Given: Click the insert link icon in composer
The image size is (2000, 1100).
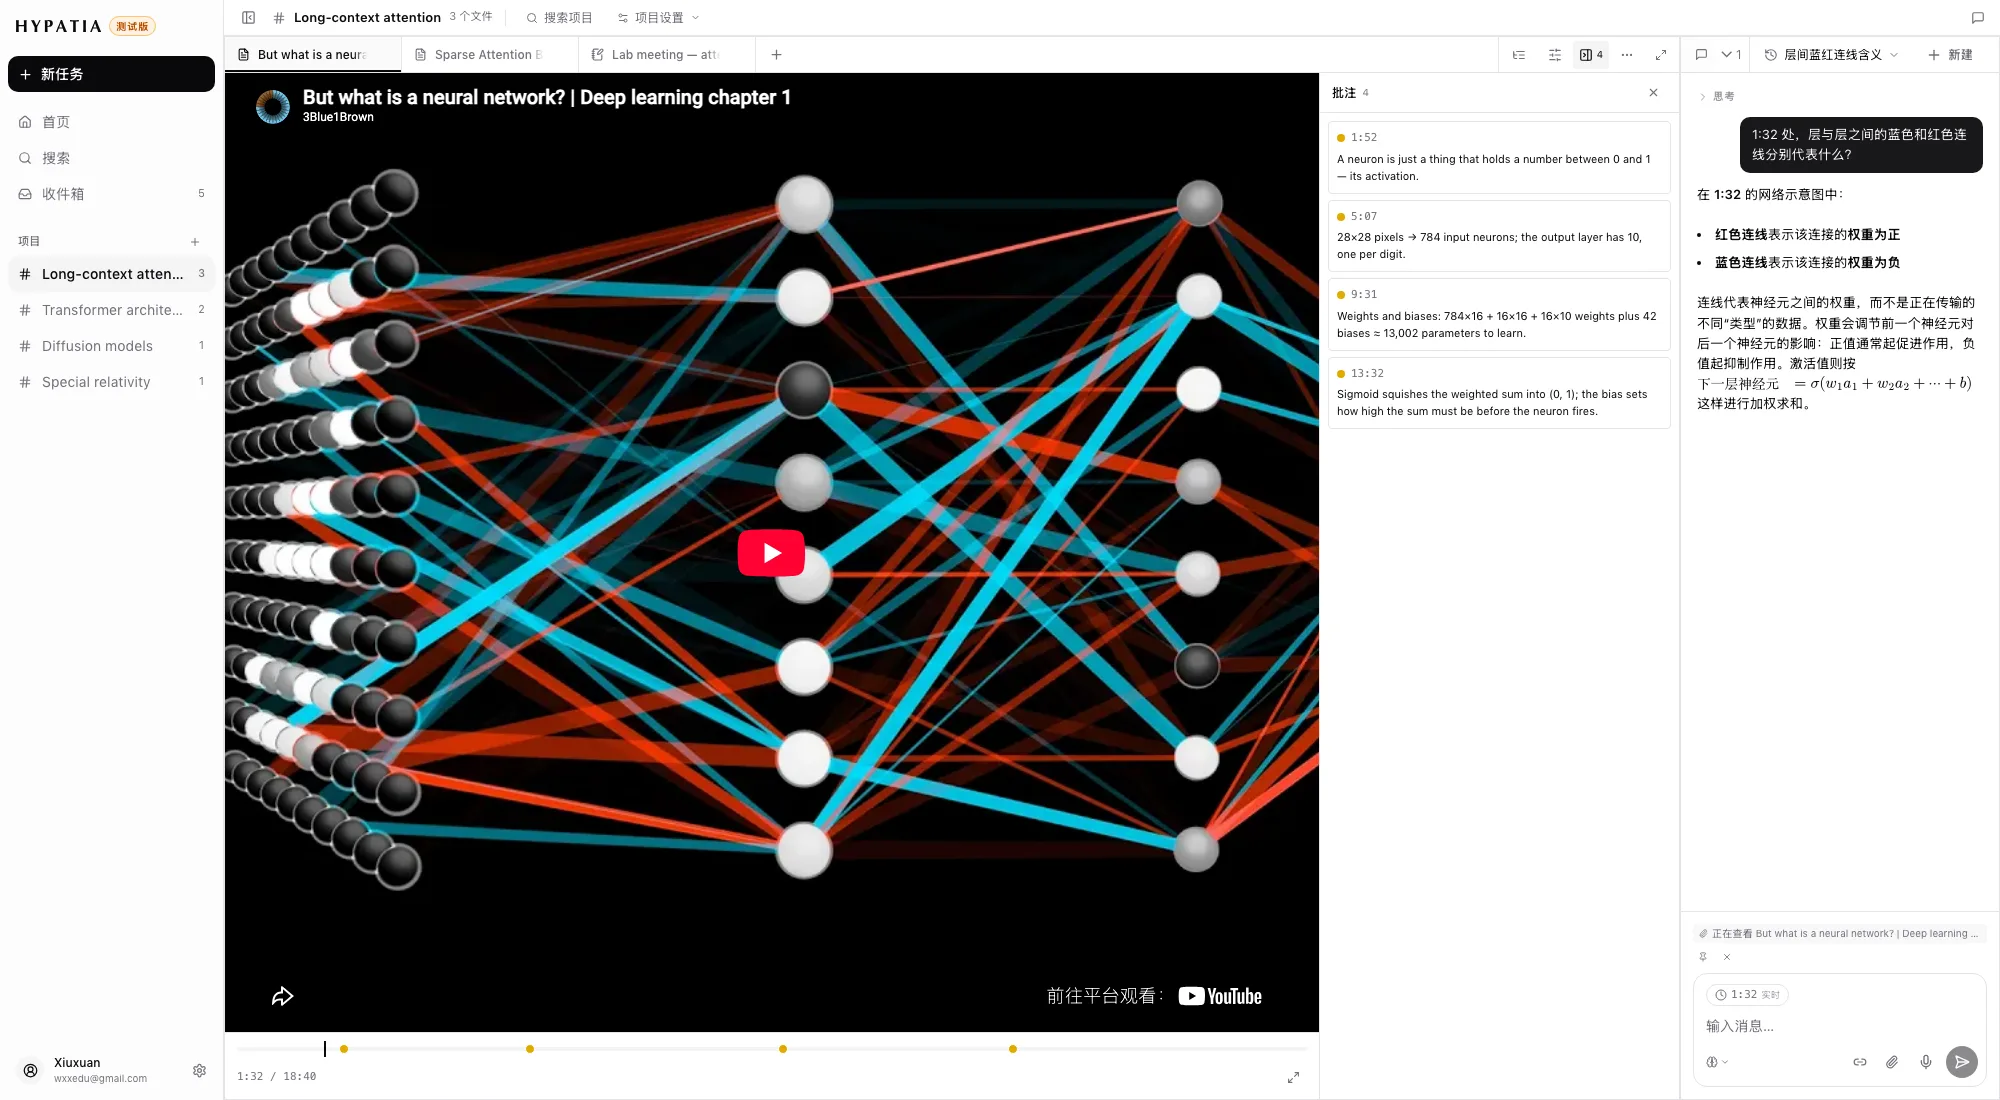Looking at the screenshot, I should pos(1860,1062).
